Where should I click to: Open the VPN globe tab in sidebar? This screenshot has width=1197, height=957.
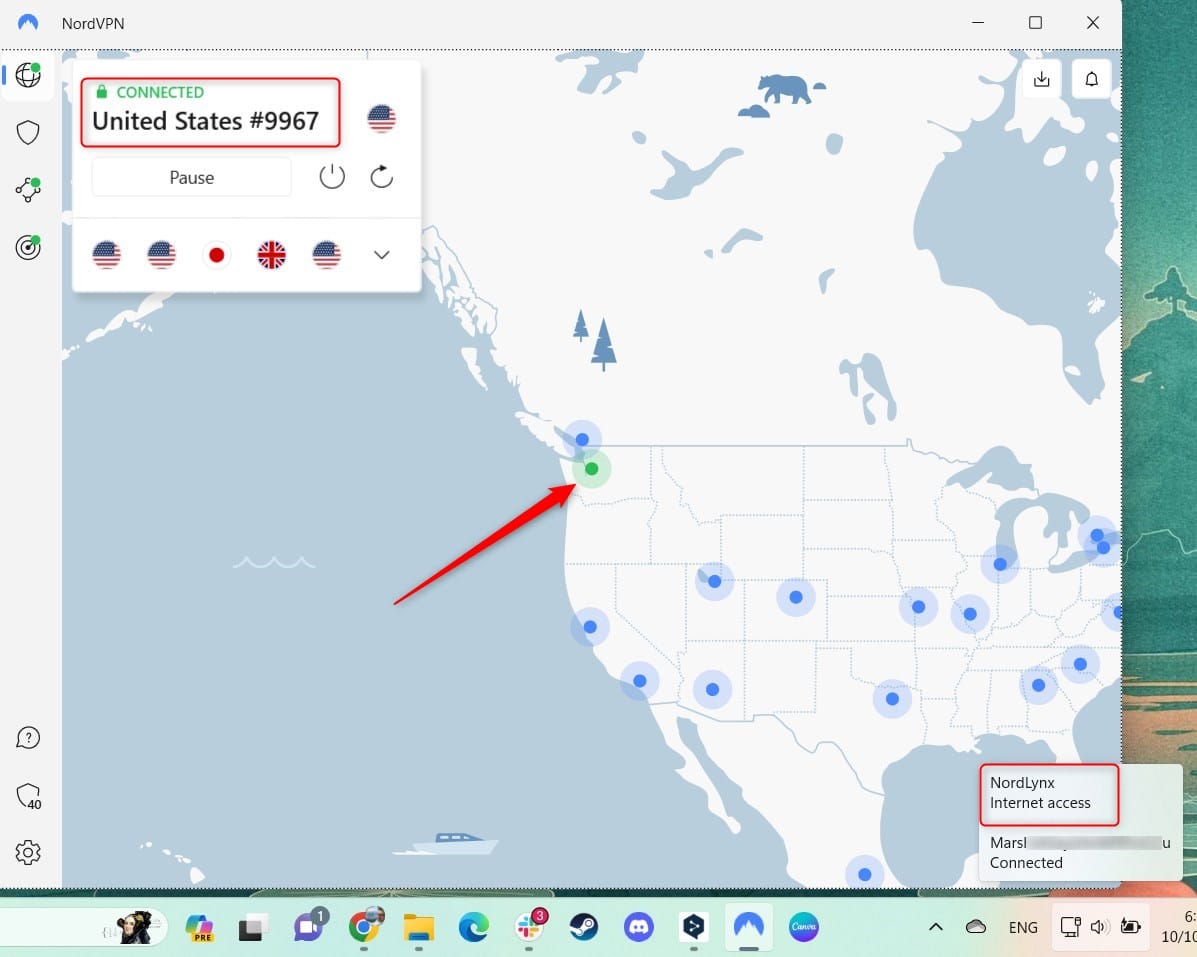tap(28, 75)
